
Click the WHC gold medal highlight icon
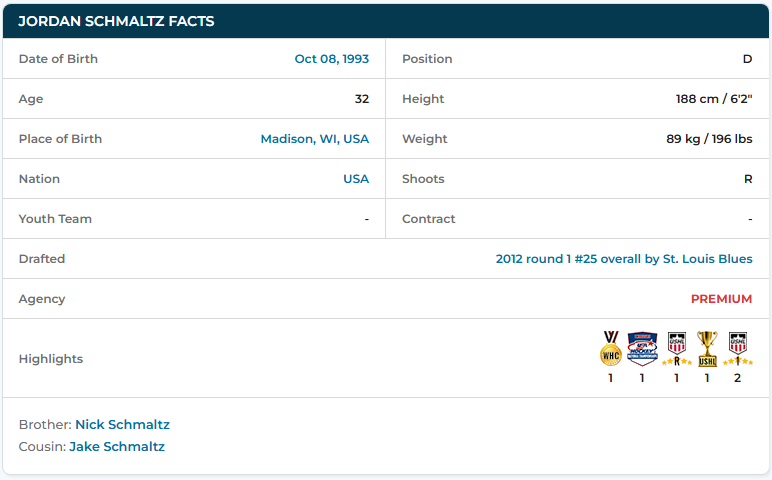coord(610,348)
